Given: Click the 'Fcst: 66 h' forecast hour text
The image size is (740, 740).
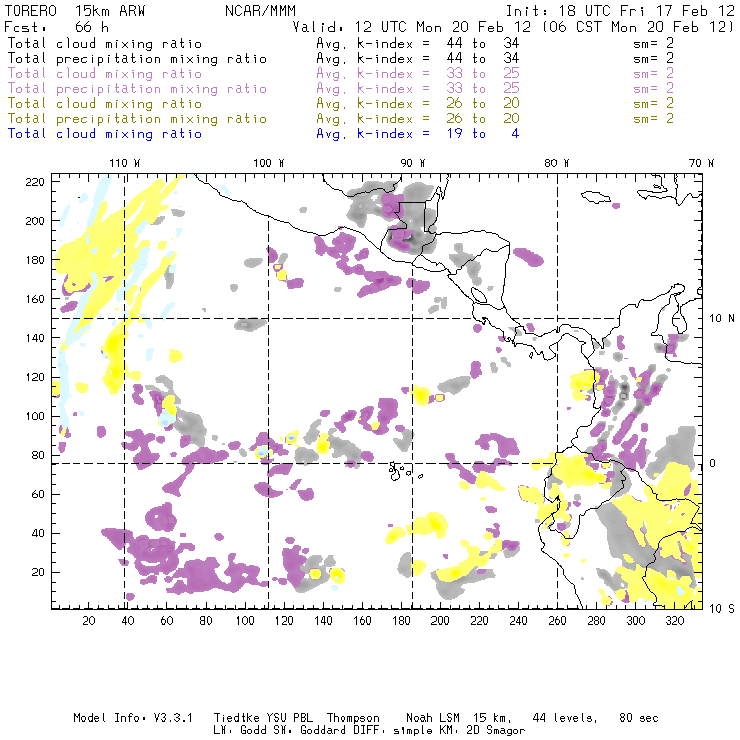Looking at the screenshot, I should coord(57,26).
